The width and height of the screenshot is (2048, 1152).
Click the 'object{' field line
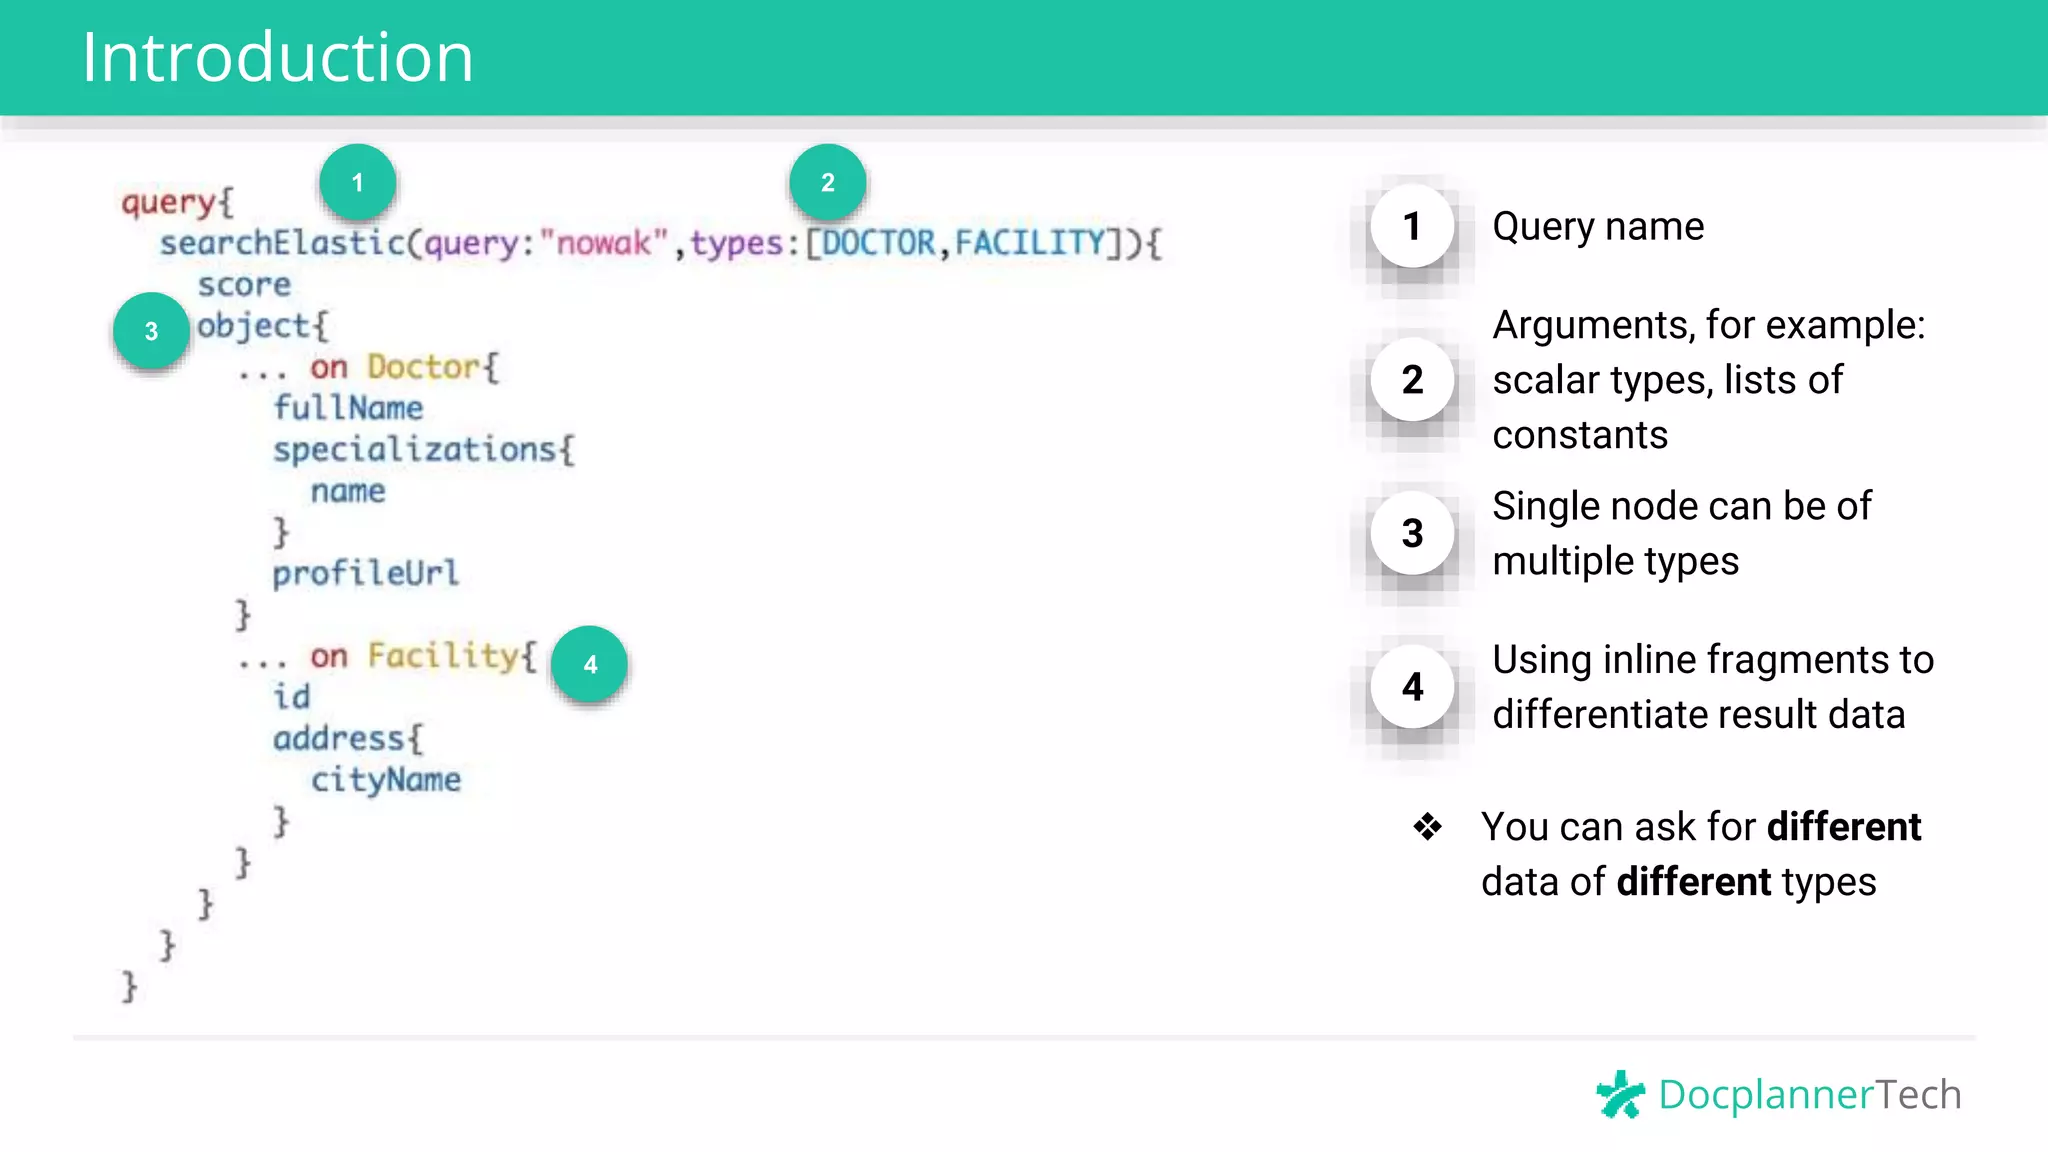tap(262, 327)
